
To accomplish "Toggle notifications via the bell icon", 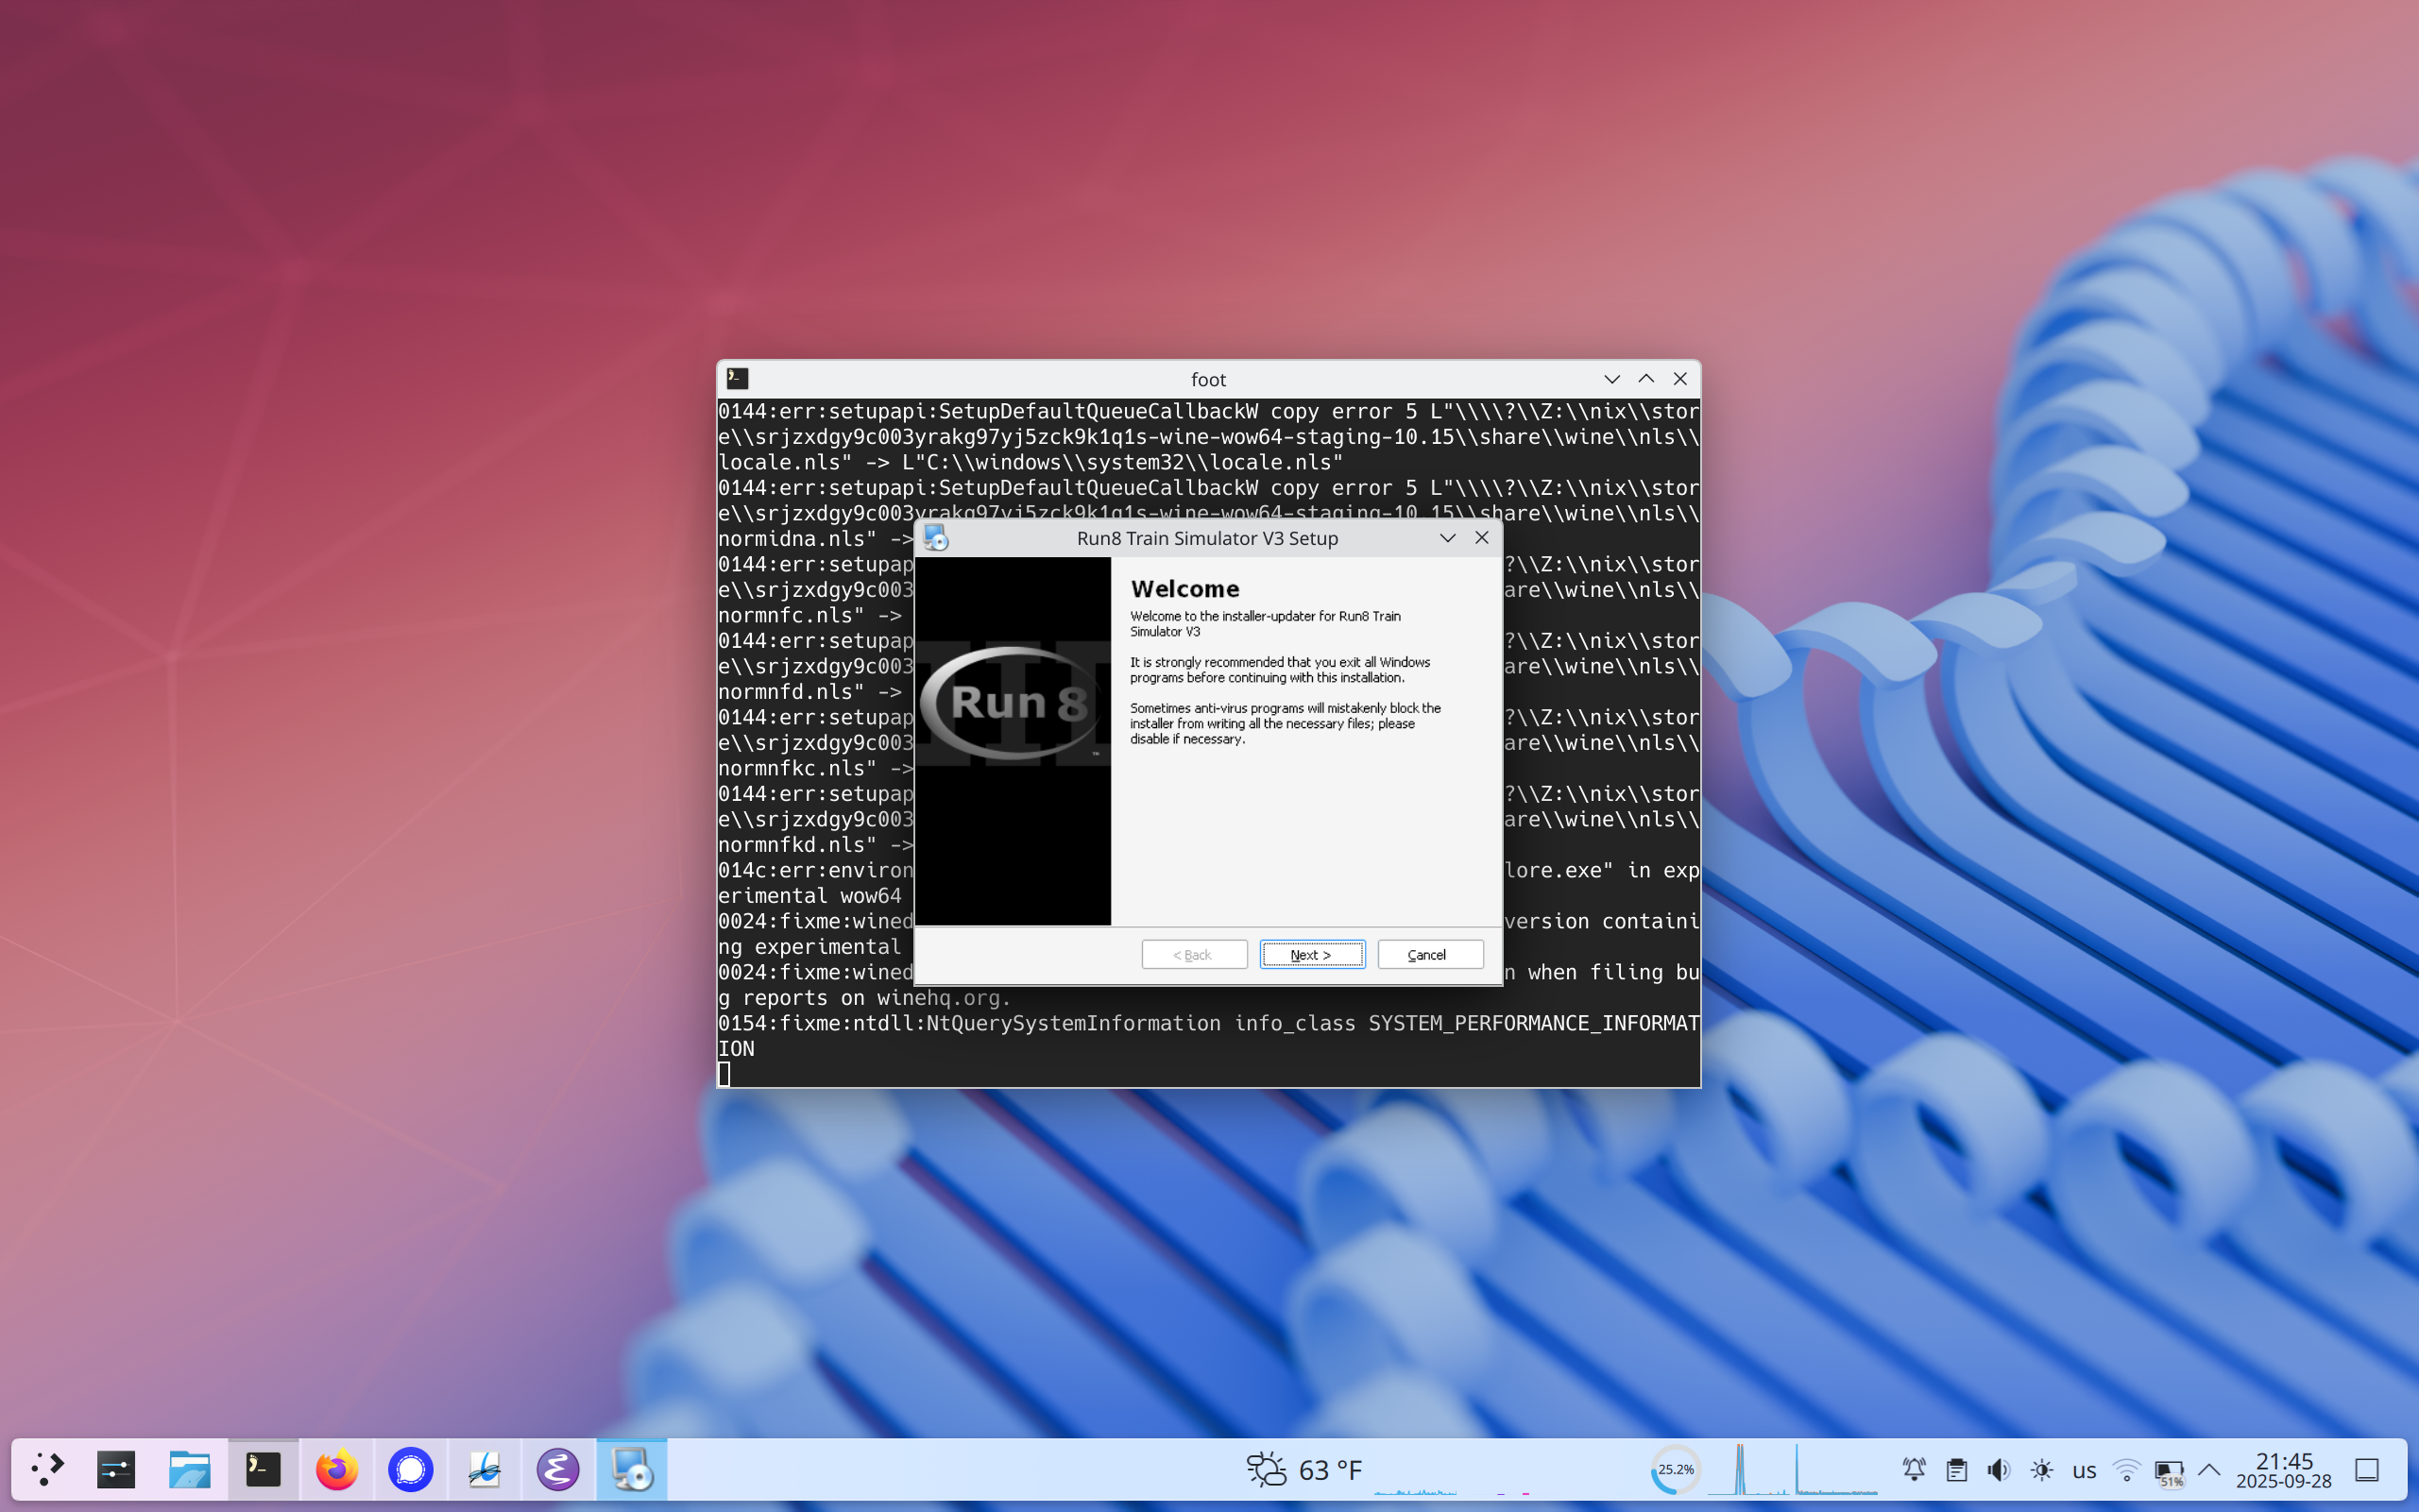I will [1914, 1469].
